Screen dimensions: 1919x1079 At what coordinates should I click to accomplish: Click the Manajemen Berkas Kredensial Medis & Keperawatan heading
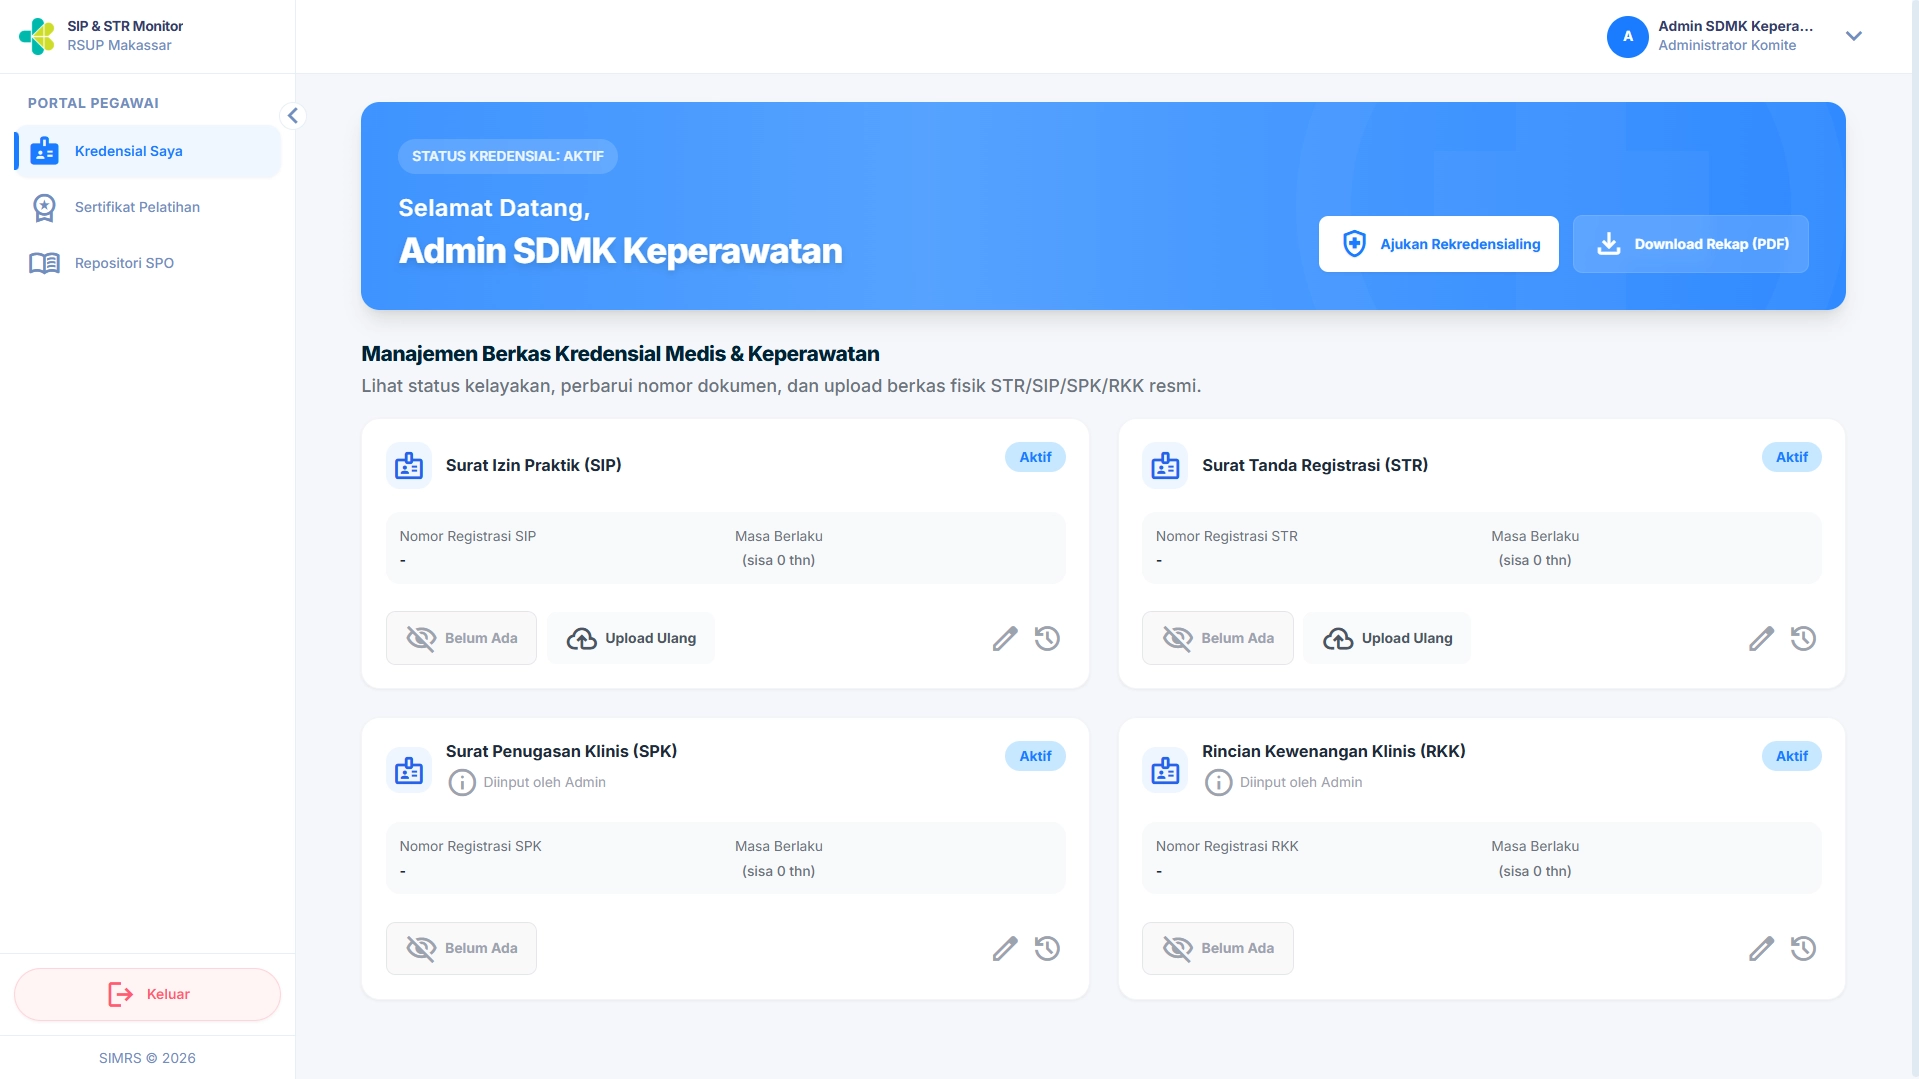coord(620,354)
